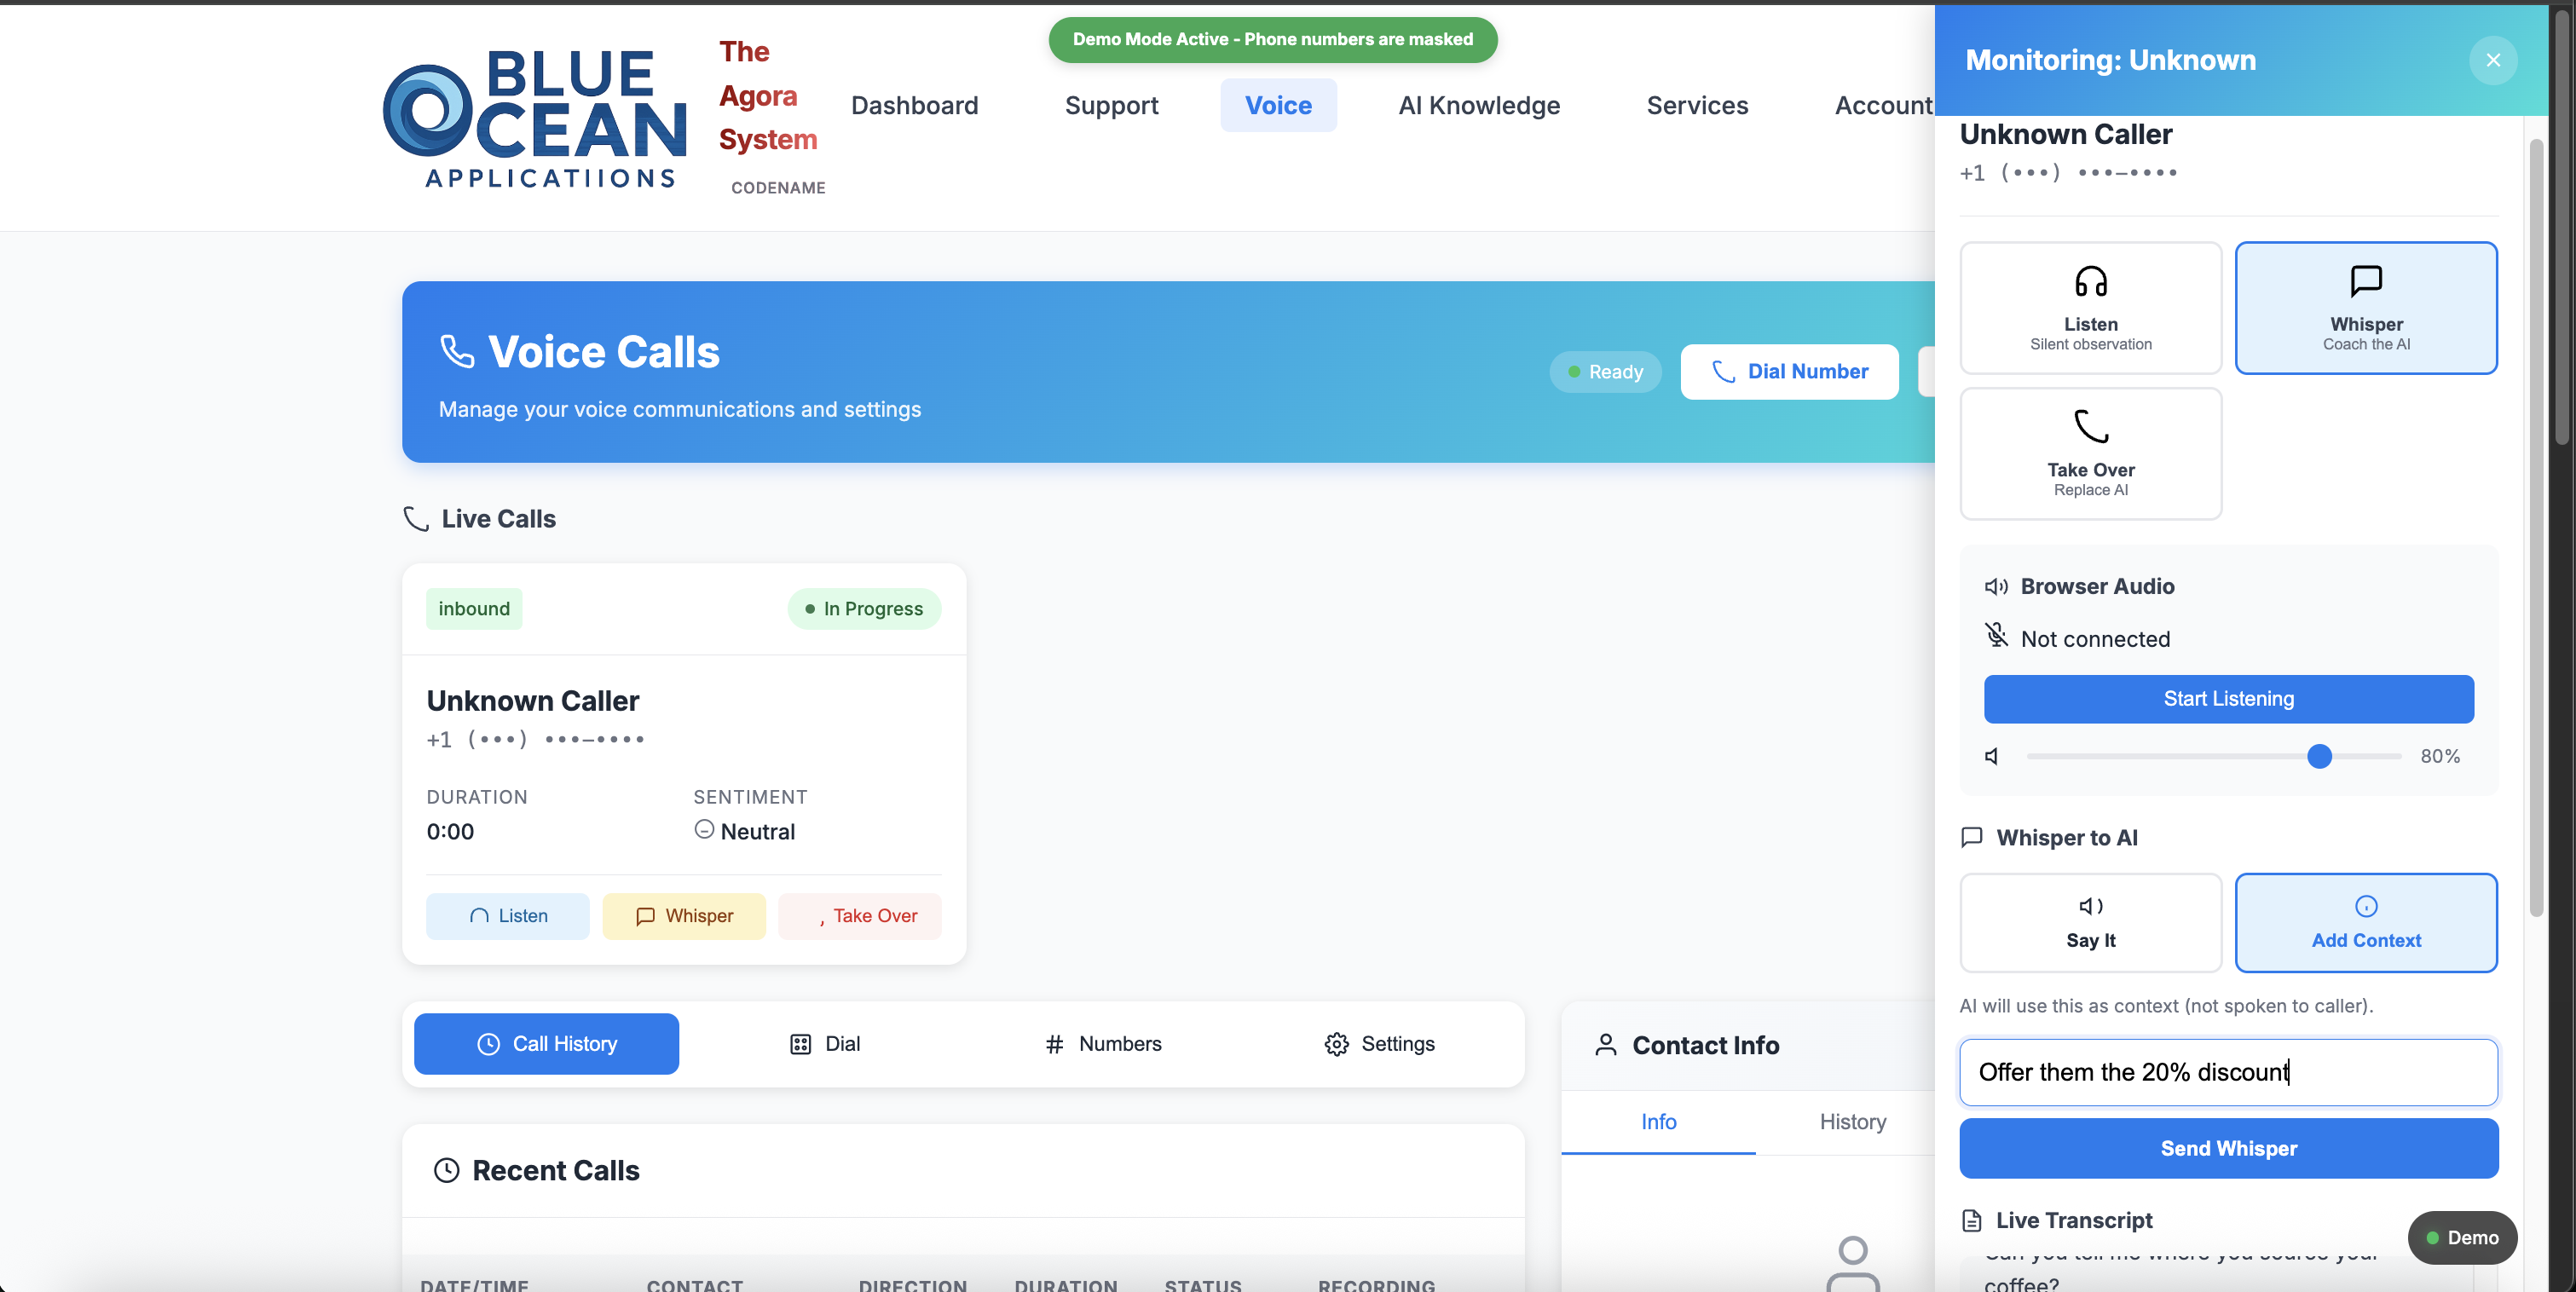Select the Whisper Coach the AI icon
Image resolution: width=2576 pixels, height=1292 pixels.
tap(2366, 281)
